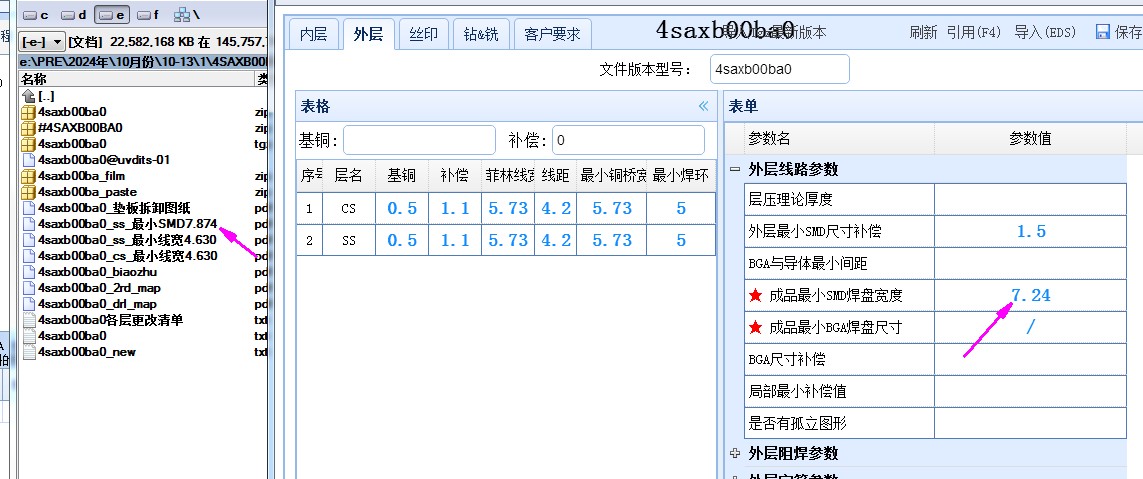Select drive f button
1143x479 pixels.
(x=148, y=15)
